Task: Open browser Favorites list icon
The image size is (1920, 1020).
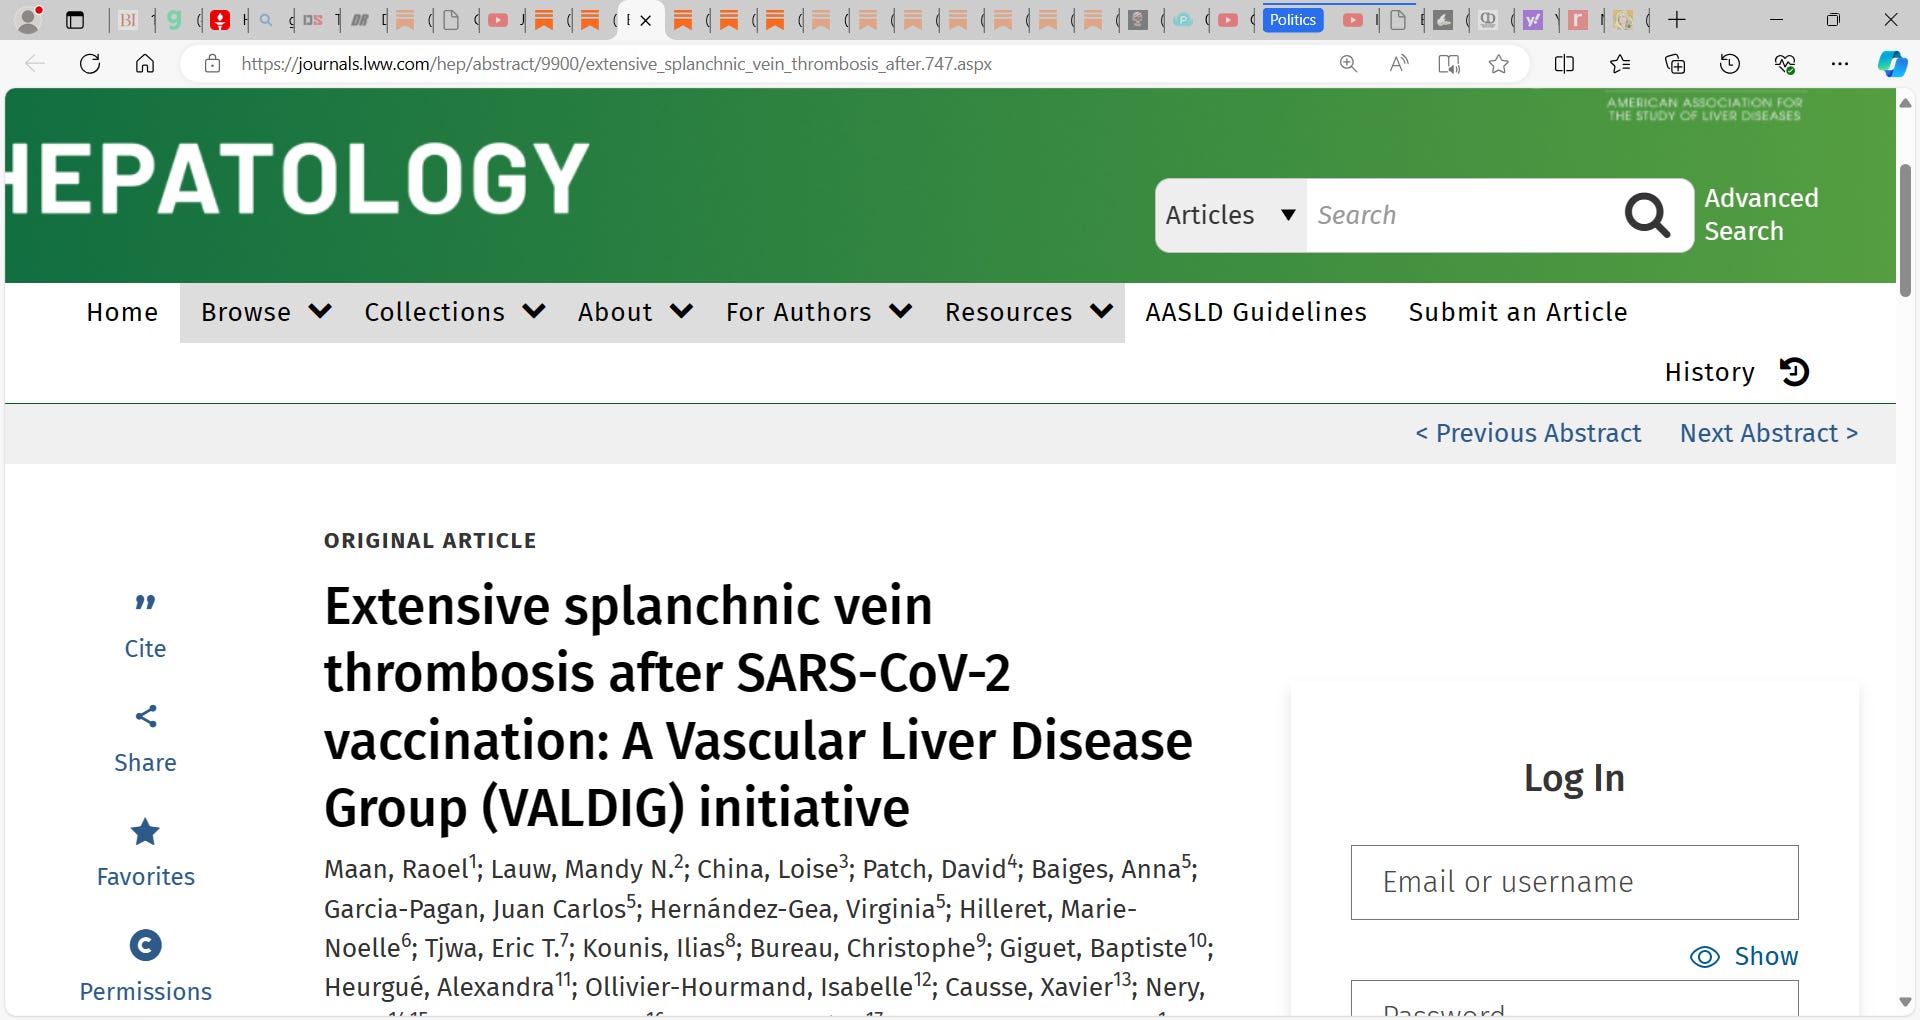Action: point(1620,64)
